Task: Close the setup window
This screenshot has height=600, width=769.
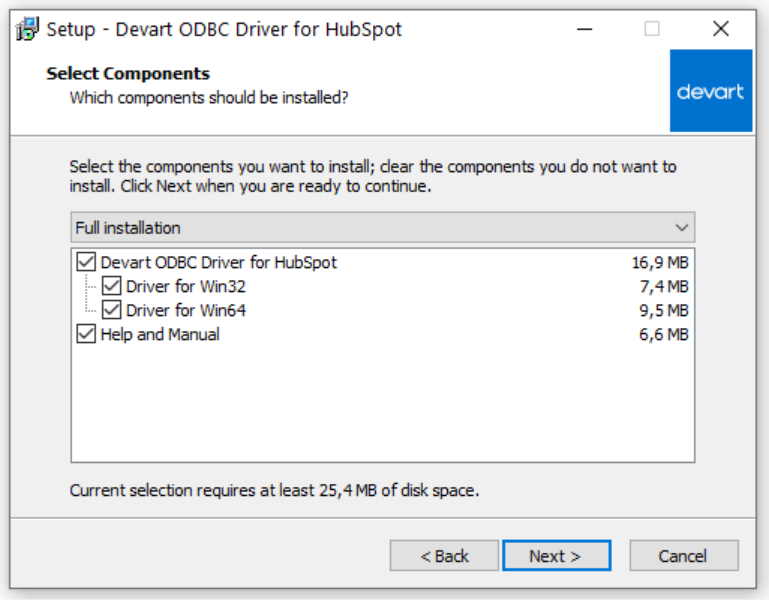Action: coord(721,29)
